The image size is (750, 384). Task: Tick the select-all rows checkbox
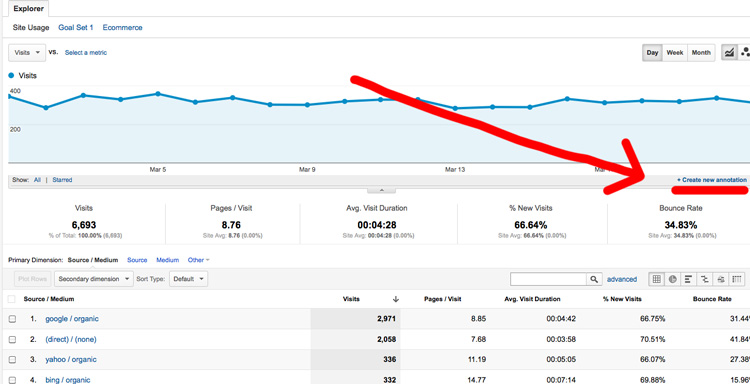click(11, 299)
